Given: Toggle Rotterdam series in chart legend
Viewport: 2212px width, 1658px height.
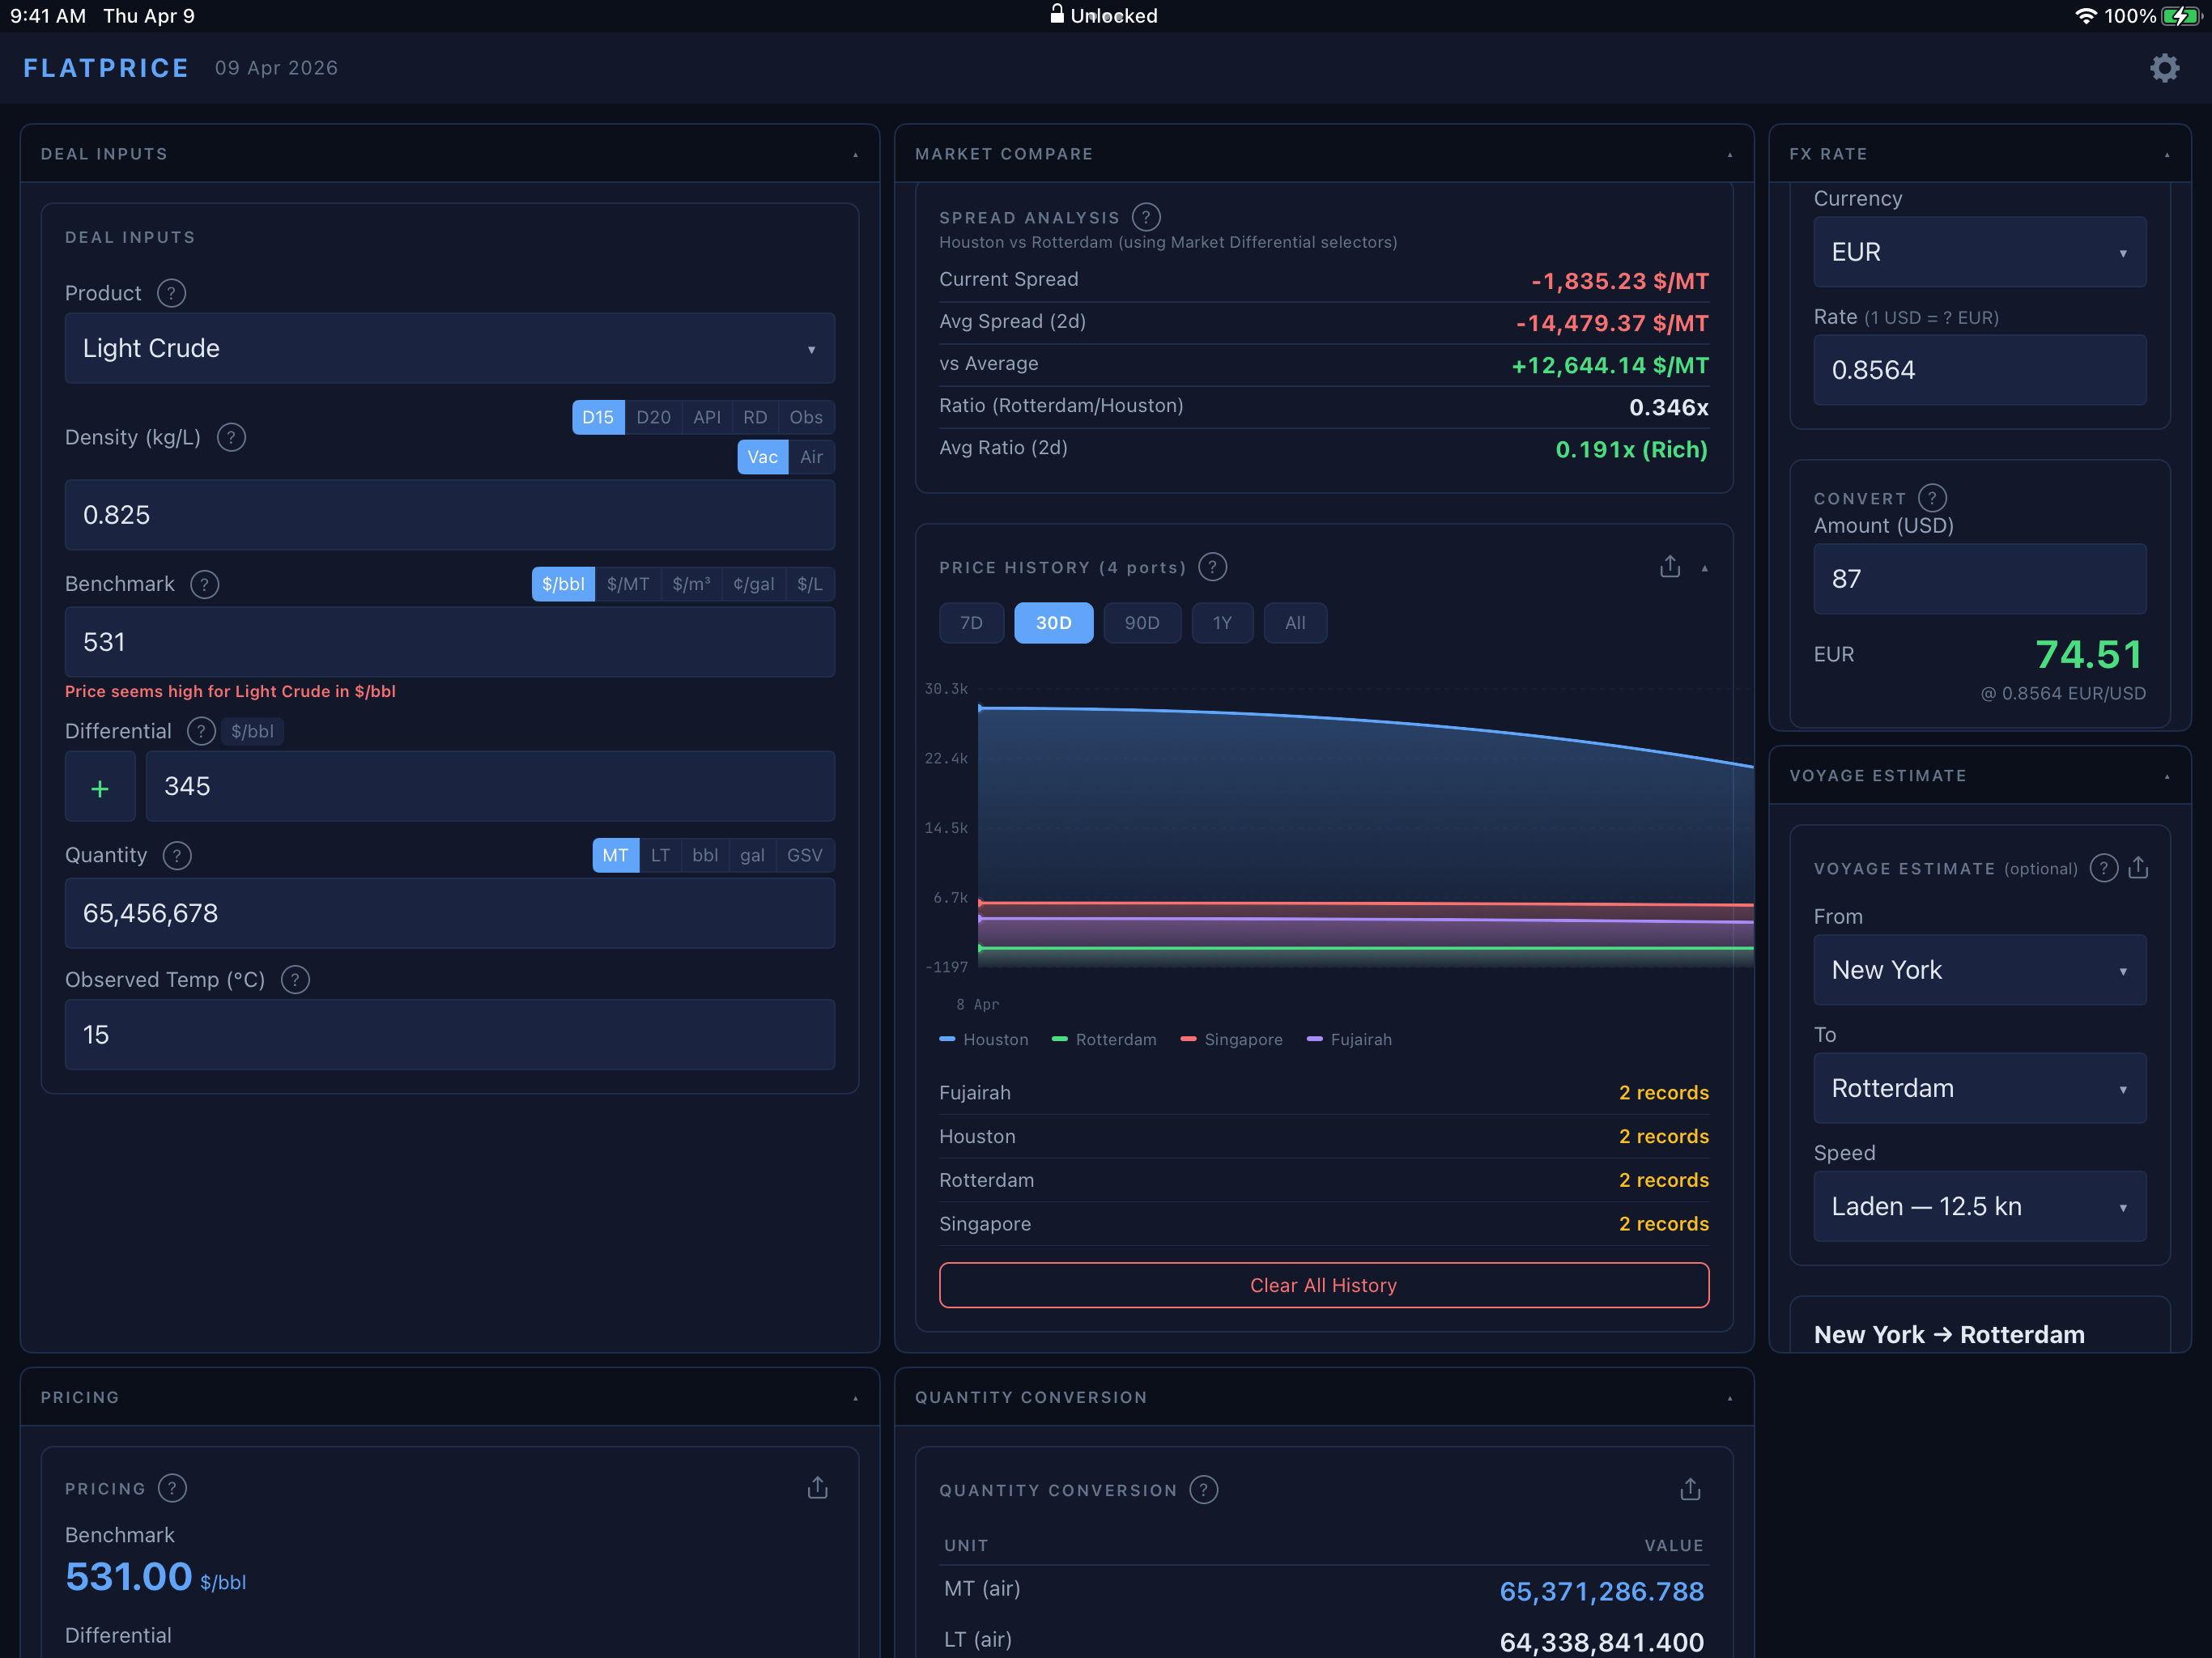Looking at the screenshot, I should coord(1103,1040).
